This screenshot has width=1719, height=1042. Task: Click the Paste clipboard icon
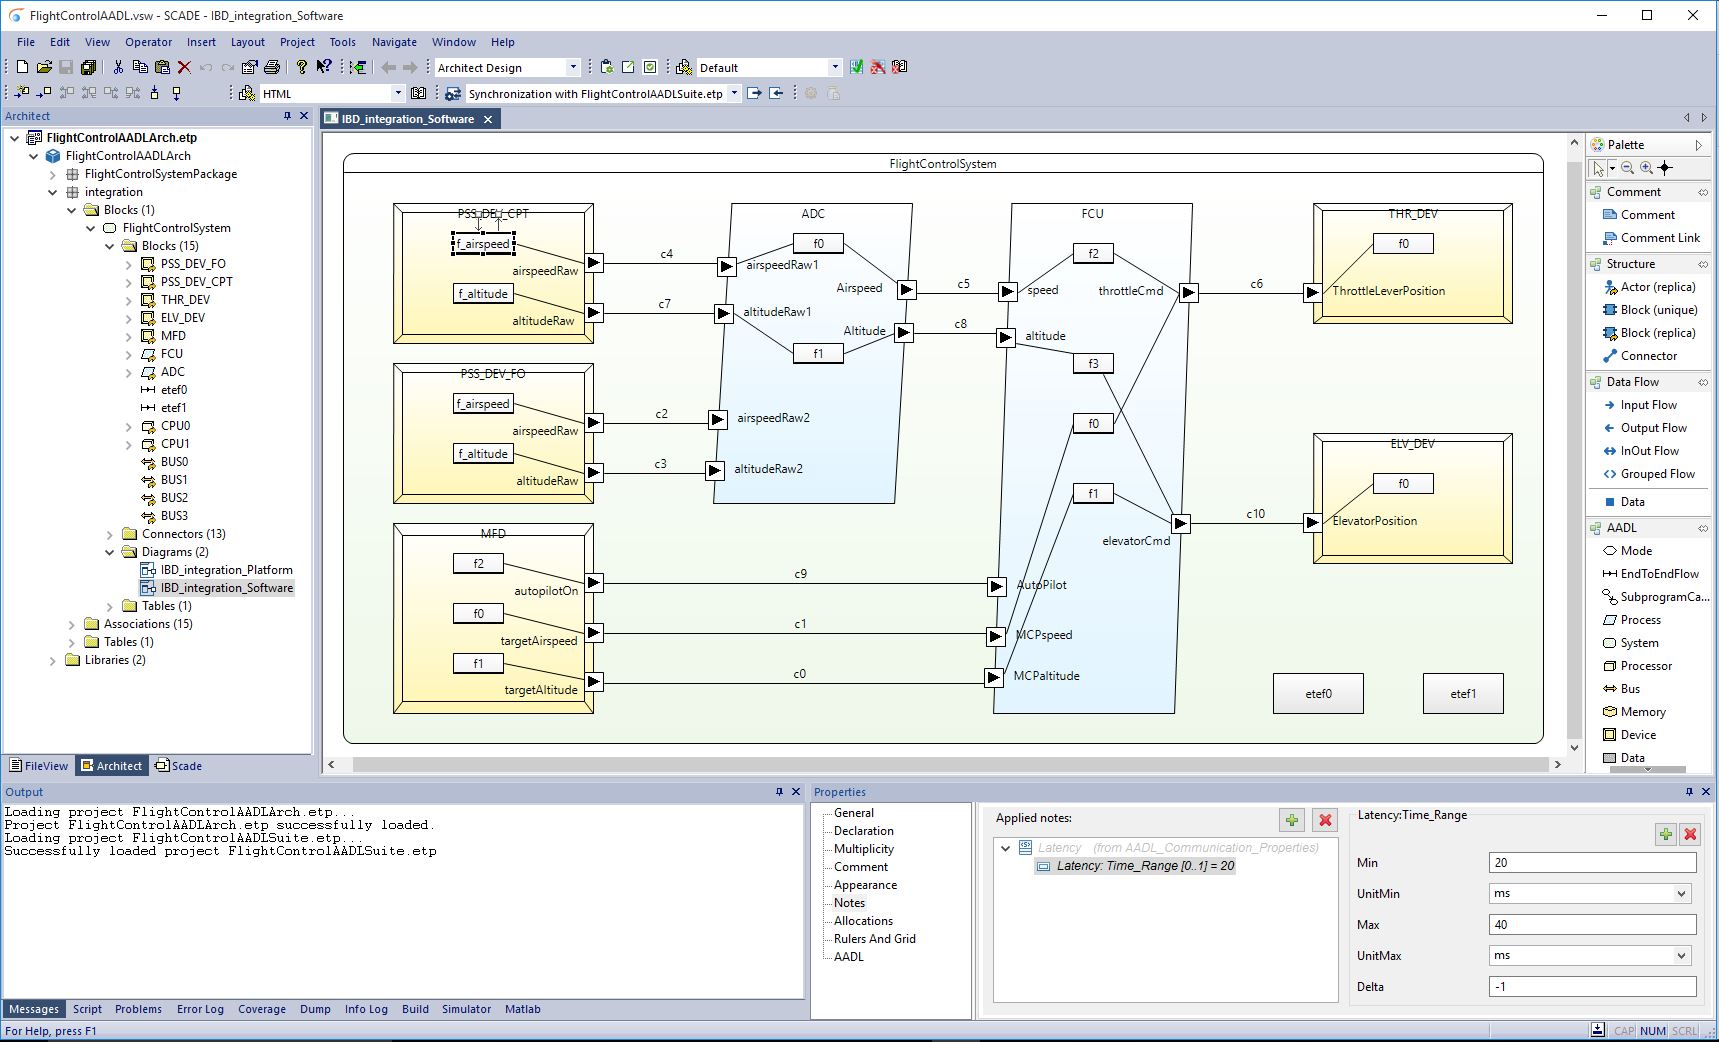pyautogui.click(x=162, y=67)
